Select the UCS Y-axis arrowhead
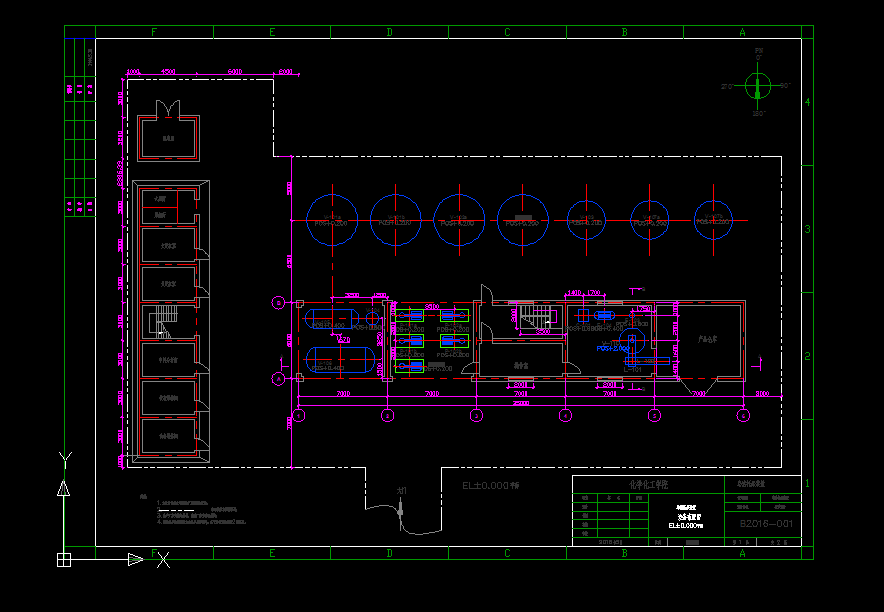Screen dimensions: 884x612 tap(64, 488)
